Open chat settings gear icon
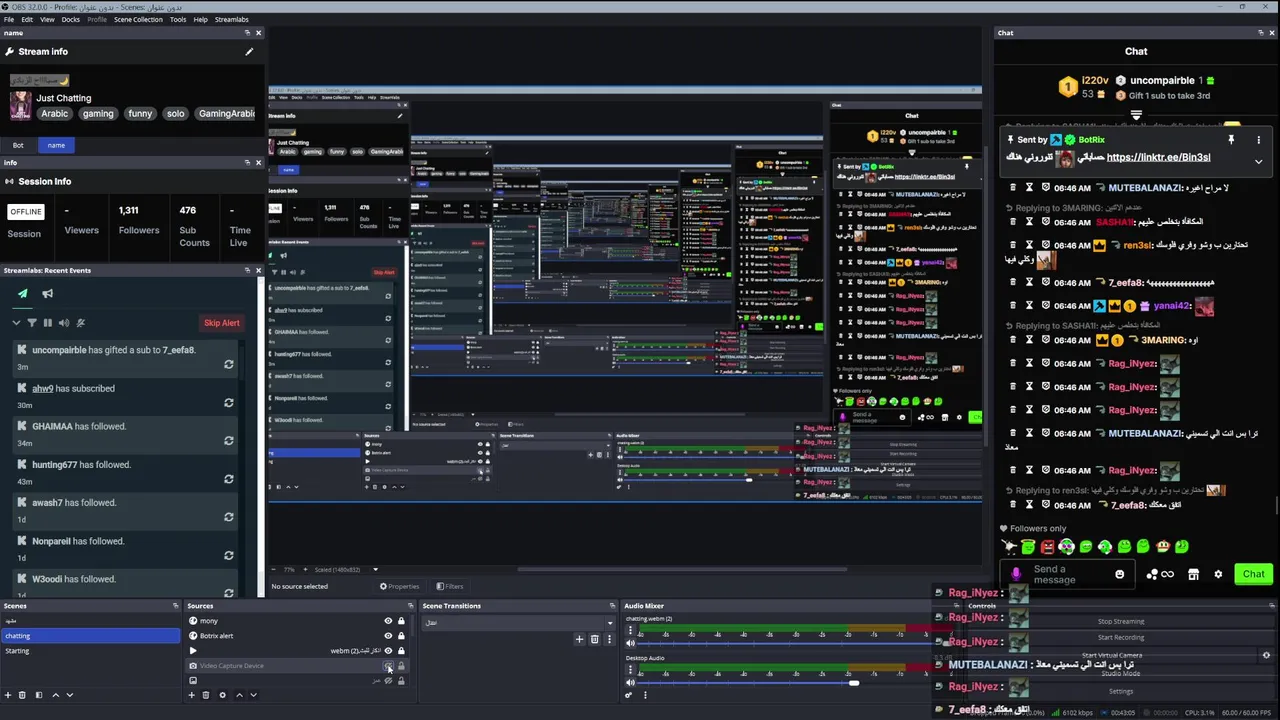The width and height of the screenshot is (1280, 720). (1218, 574)
